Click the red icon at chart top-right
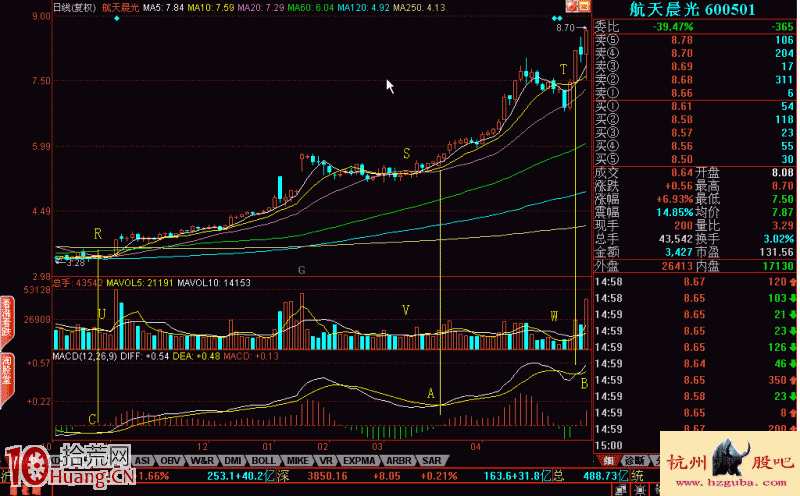The height and width of the screenshot is (496, 800). point(572,6)
